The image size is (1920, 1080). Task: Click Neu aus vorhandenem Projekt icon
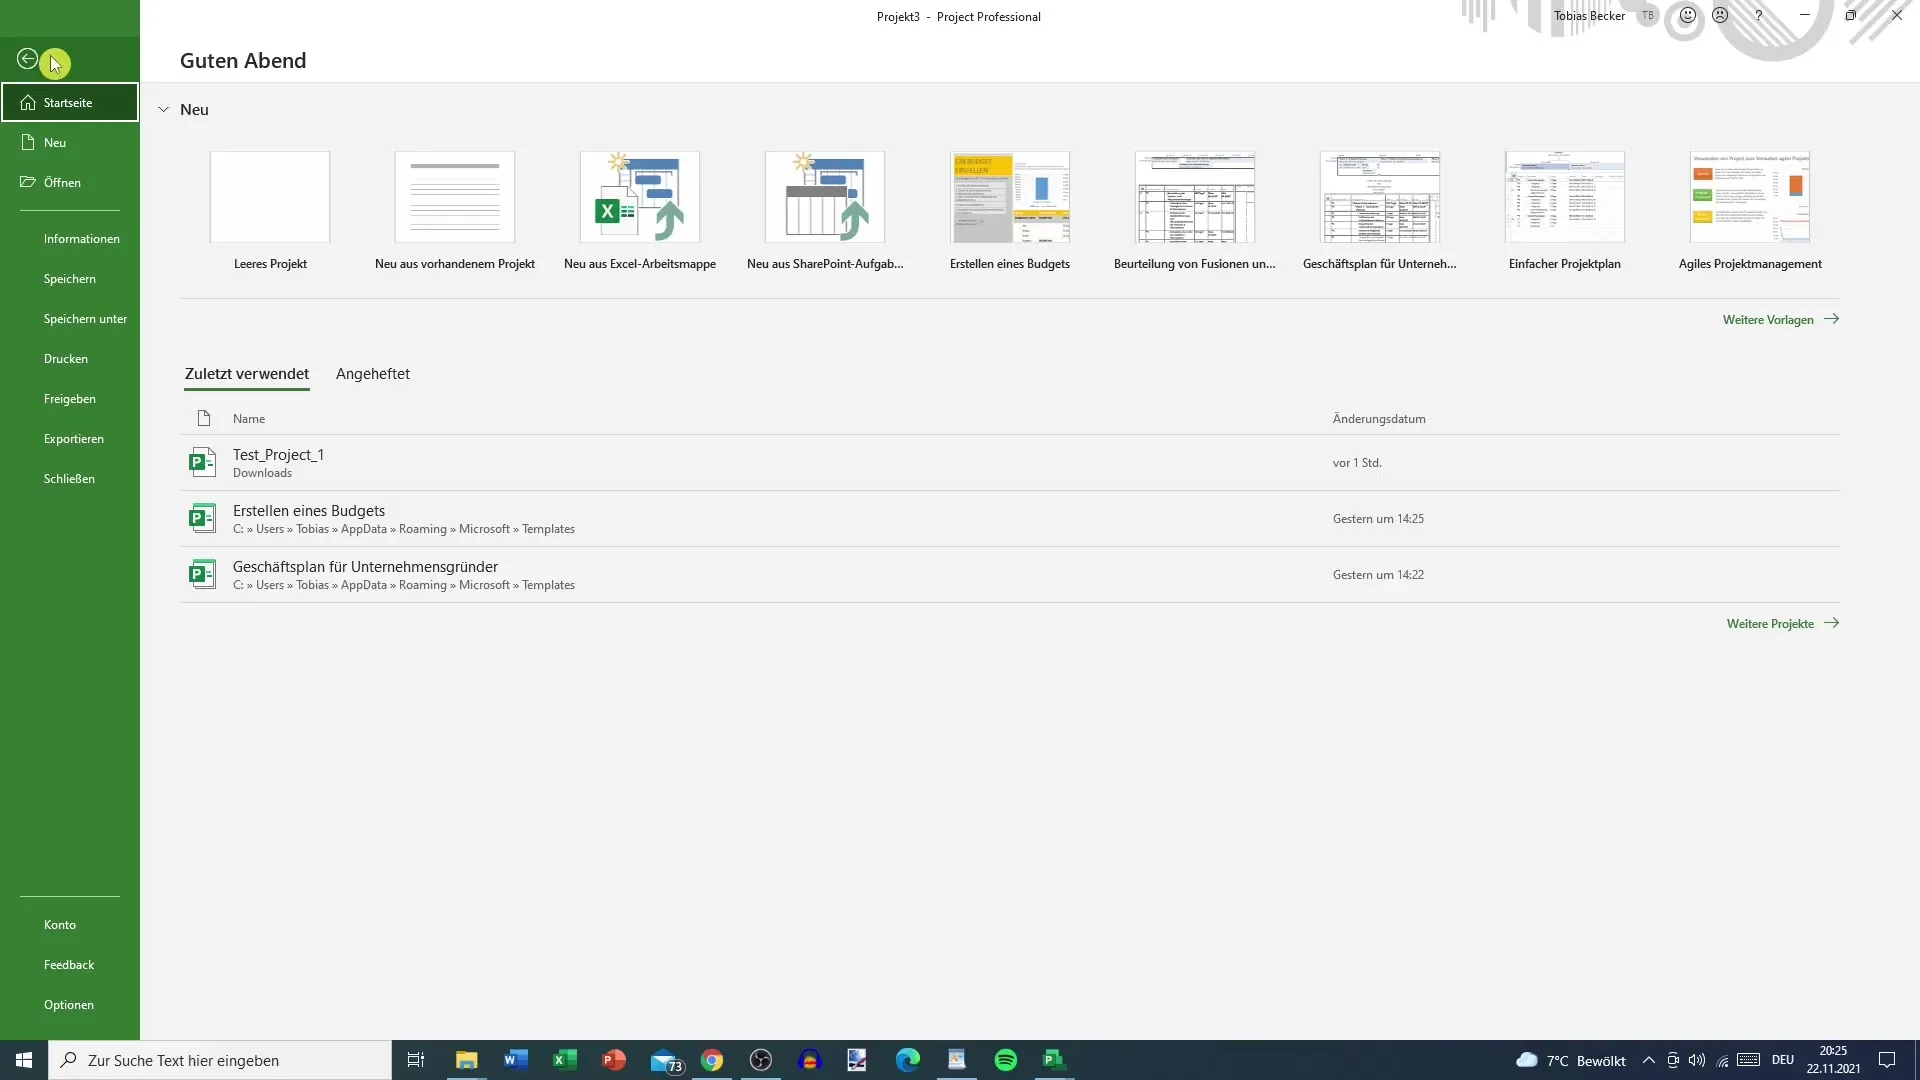(454, 196)
